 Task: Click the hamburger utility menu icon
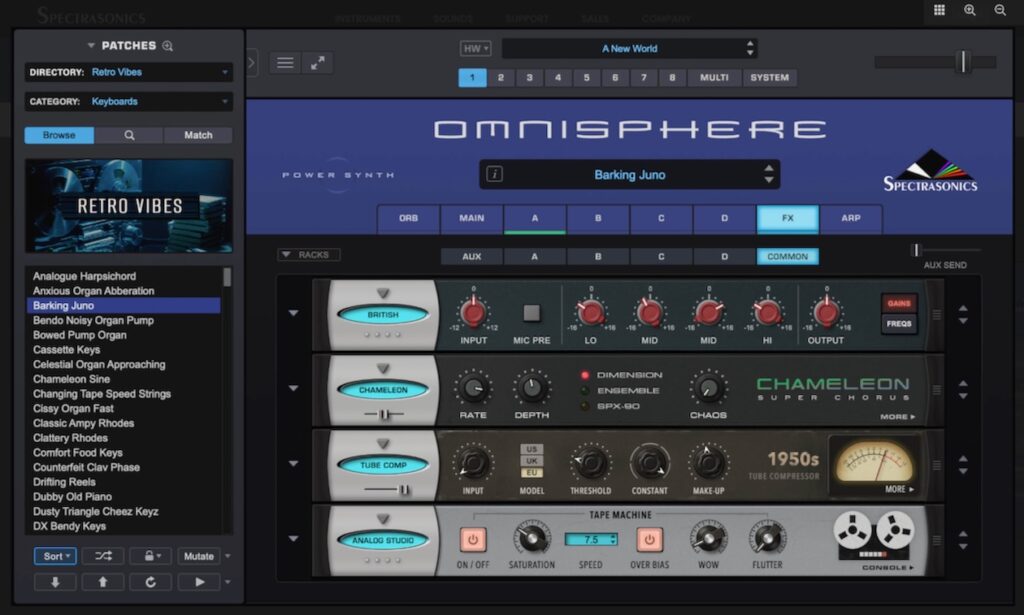click(285, 62)
